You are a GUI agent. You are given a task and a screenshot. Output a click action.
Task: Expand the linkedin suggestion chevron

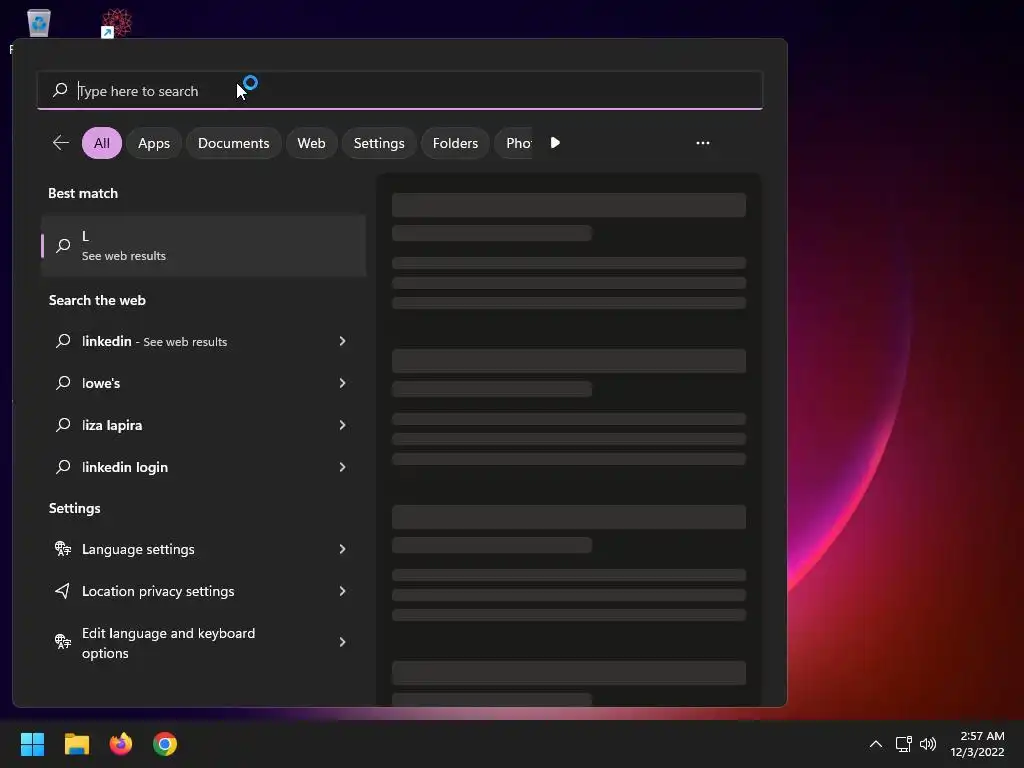pos(342,341)
